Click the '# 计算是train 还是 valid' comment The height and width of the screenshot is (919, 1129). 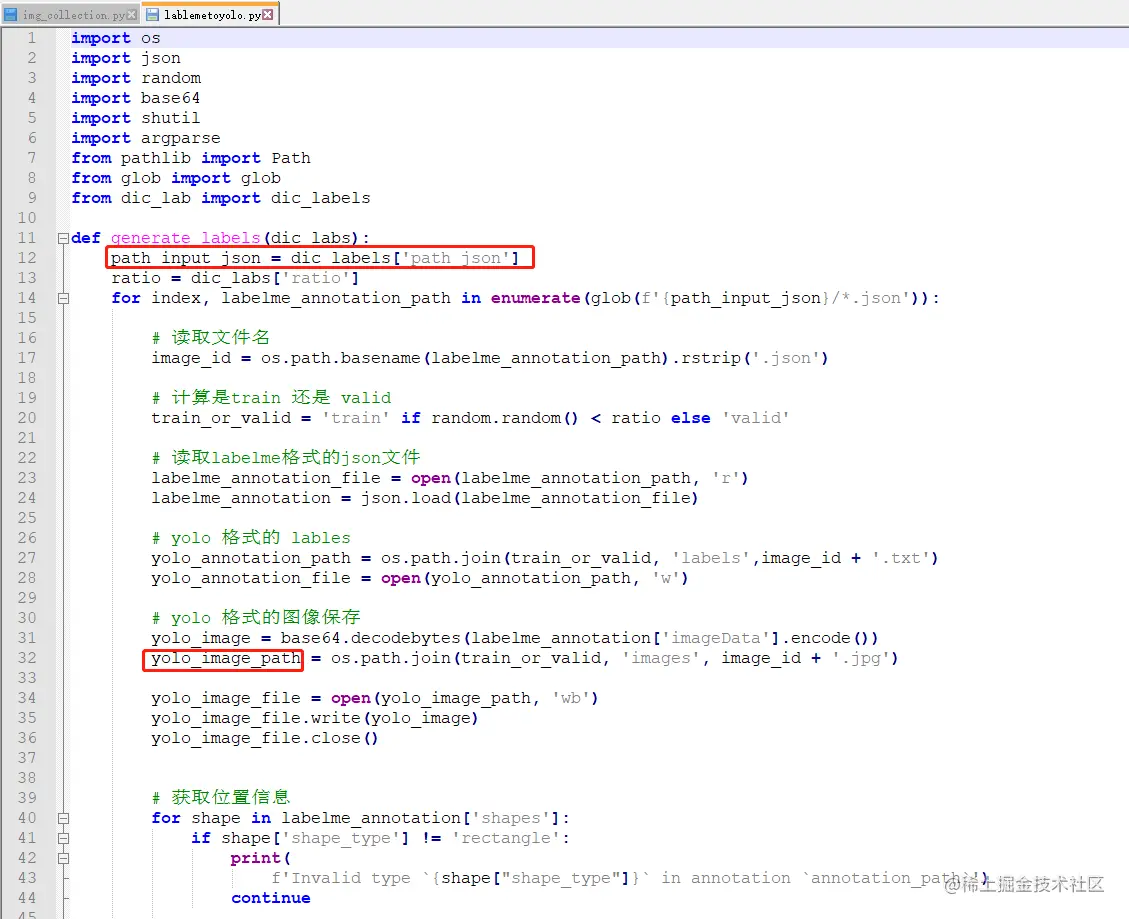(x=271, y=398)
